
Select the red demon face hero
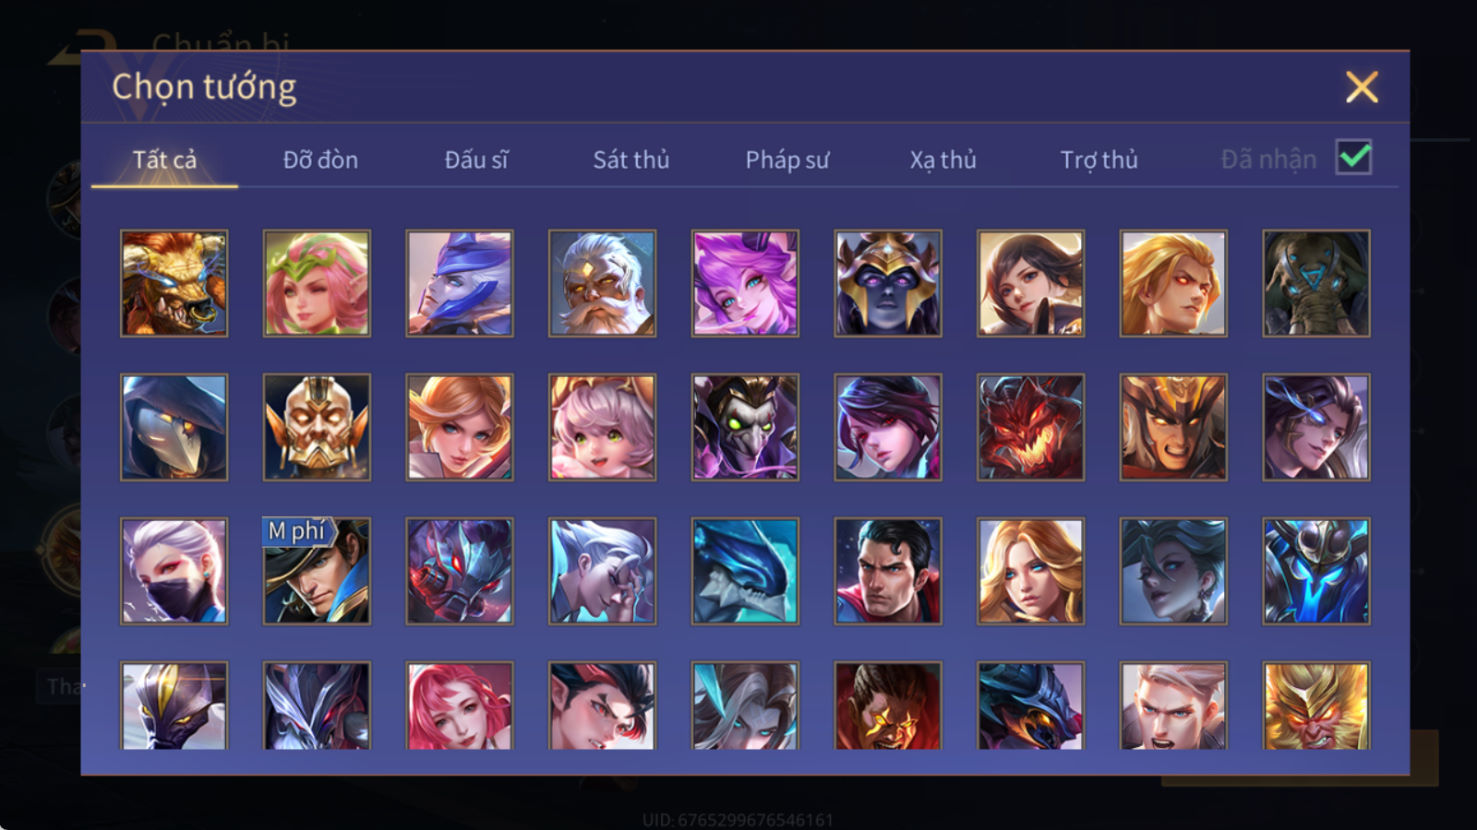[1031, 428]
